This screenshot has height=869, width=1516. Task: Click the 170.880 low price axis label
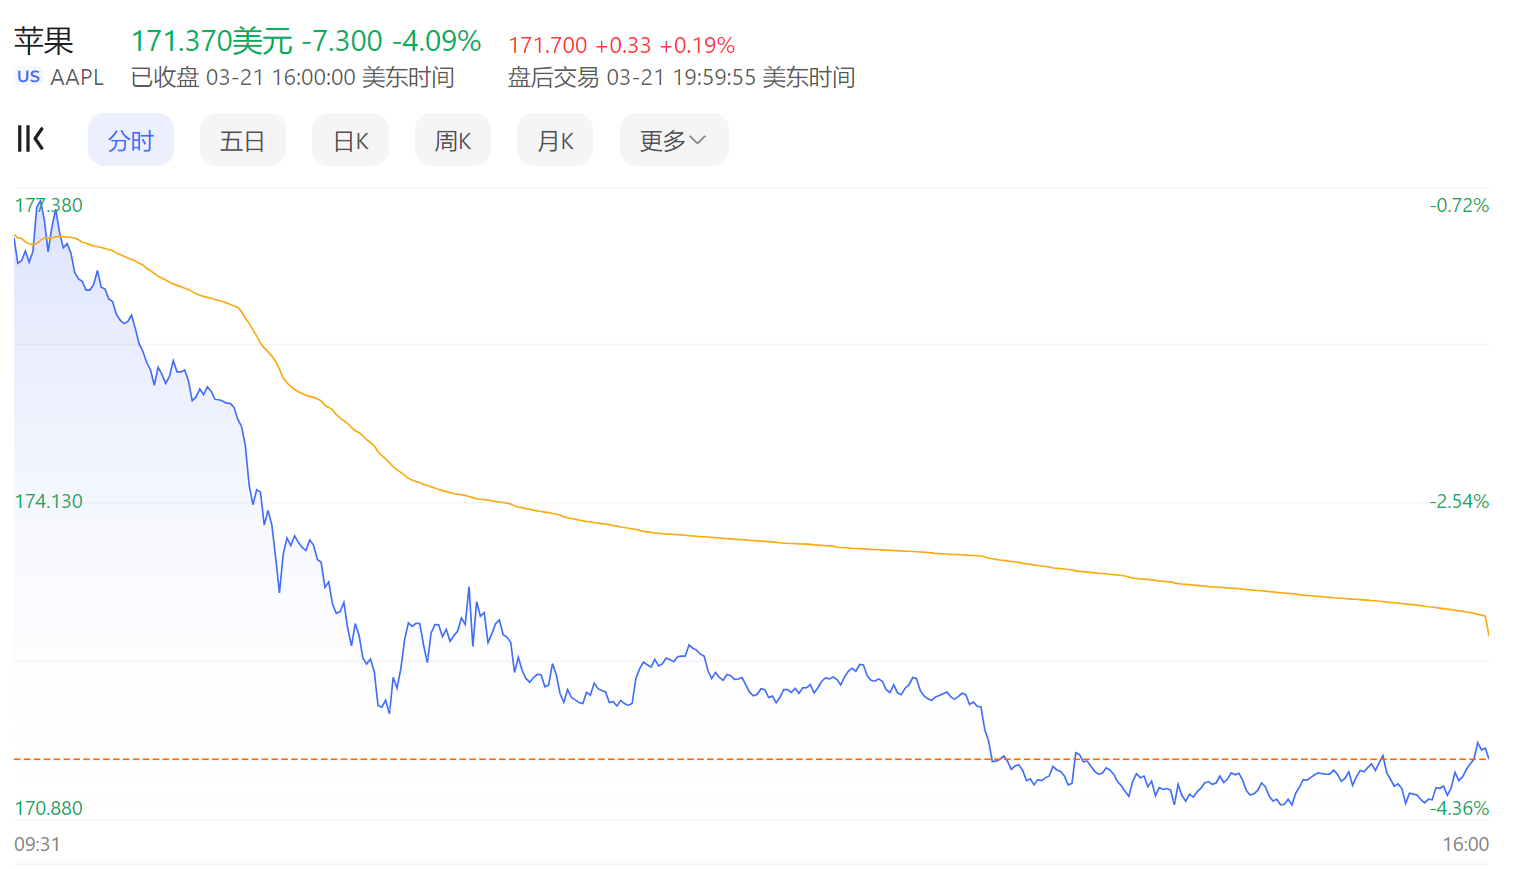(x=48, y=808)
